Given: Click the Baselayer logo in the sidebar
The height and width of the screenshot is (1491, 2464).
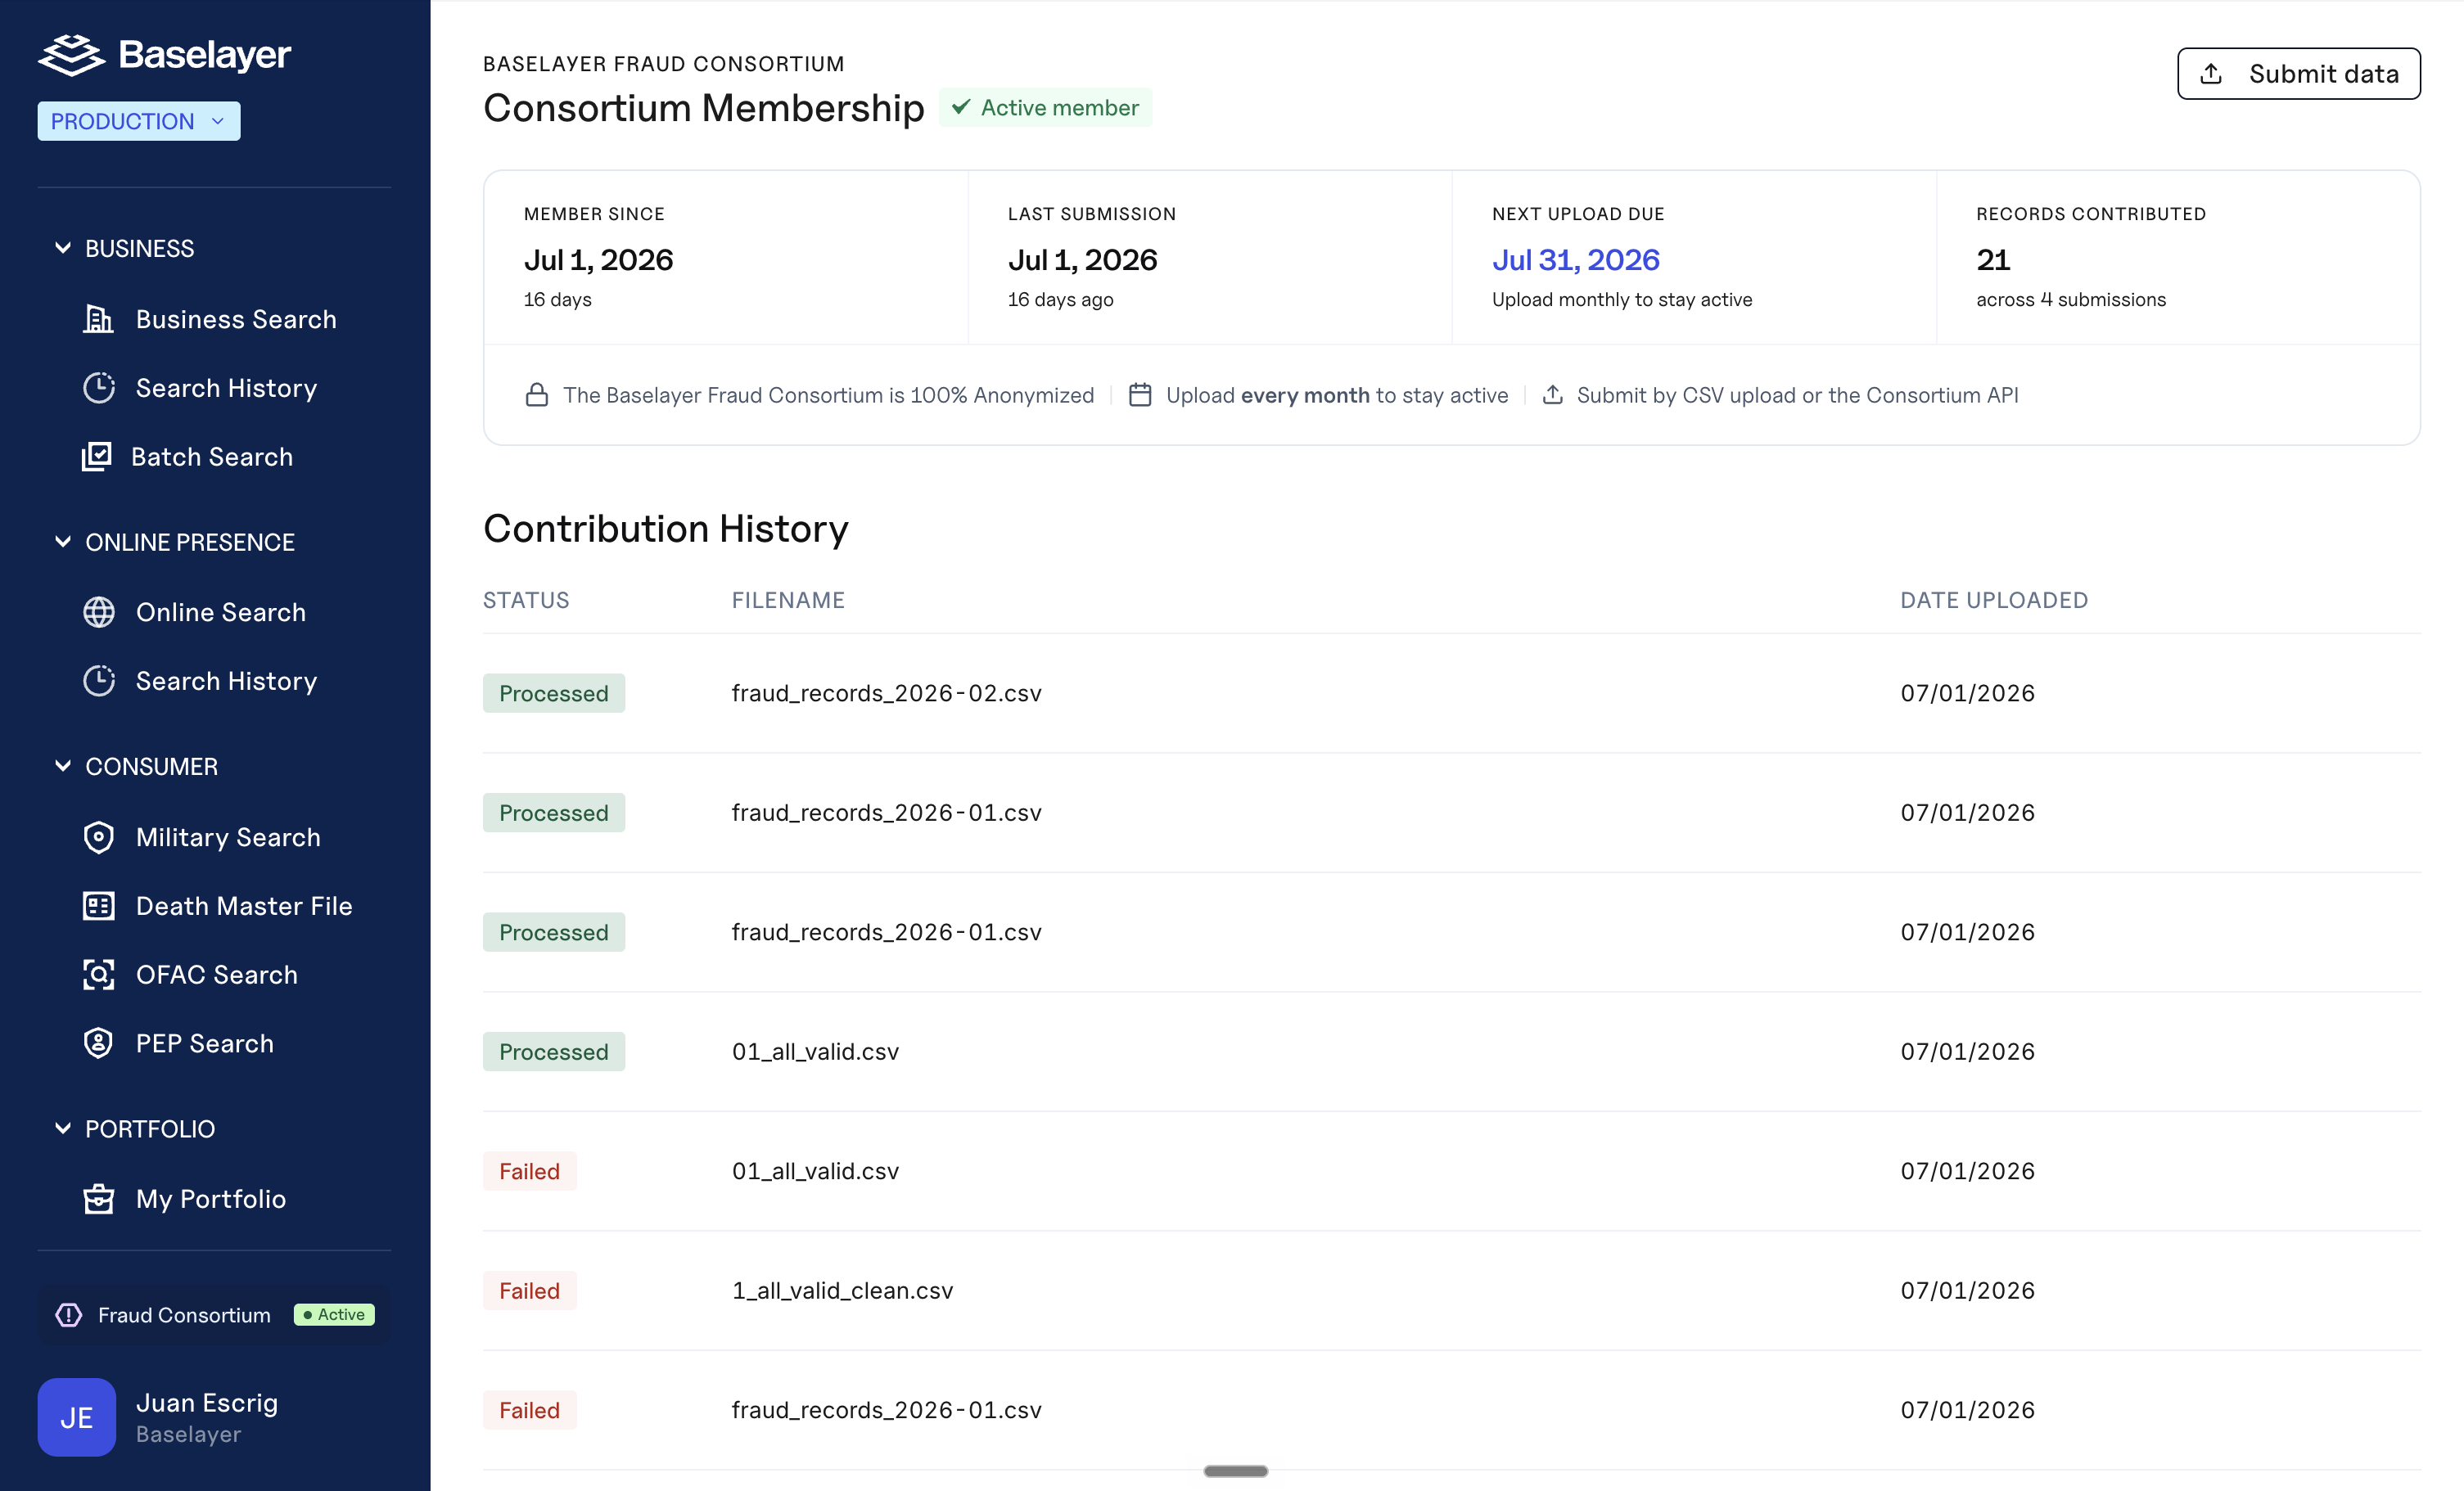Looking at the screenshot, I should click(x=164, y=54).
